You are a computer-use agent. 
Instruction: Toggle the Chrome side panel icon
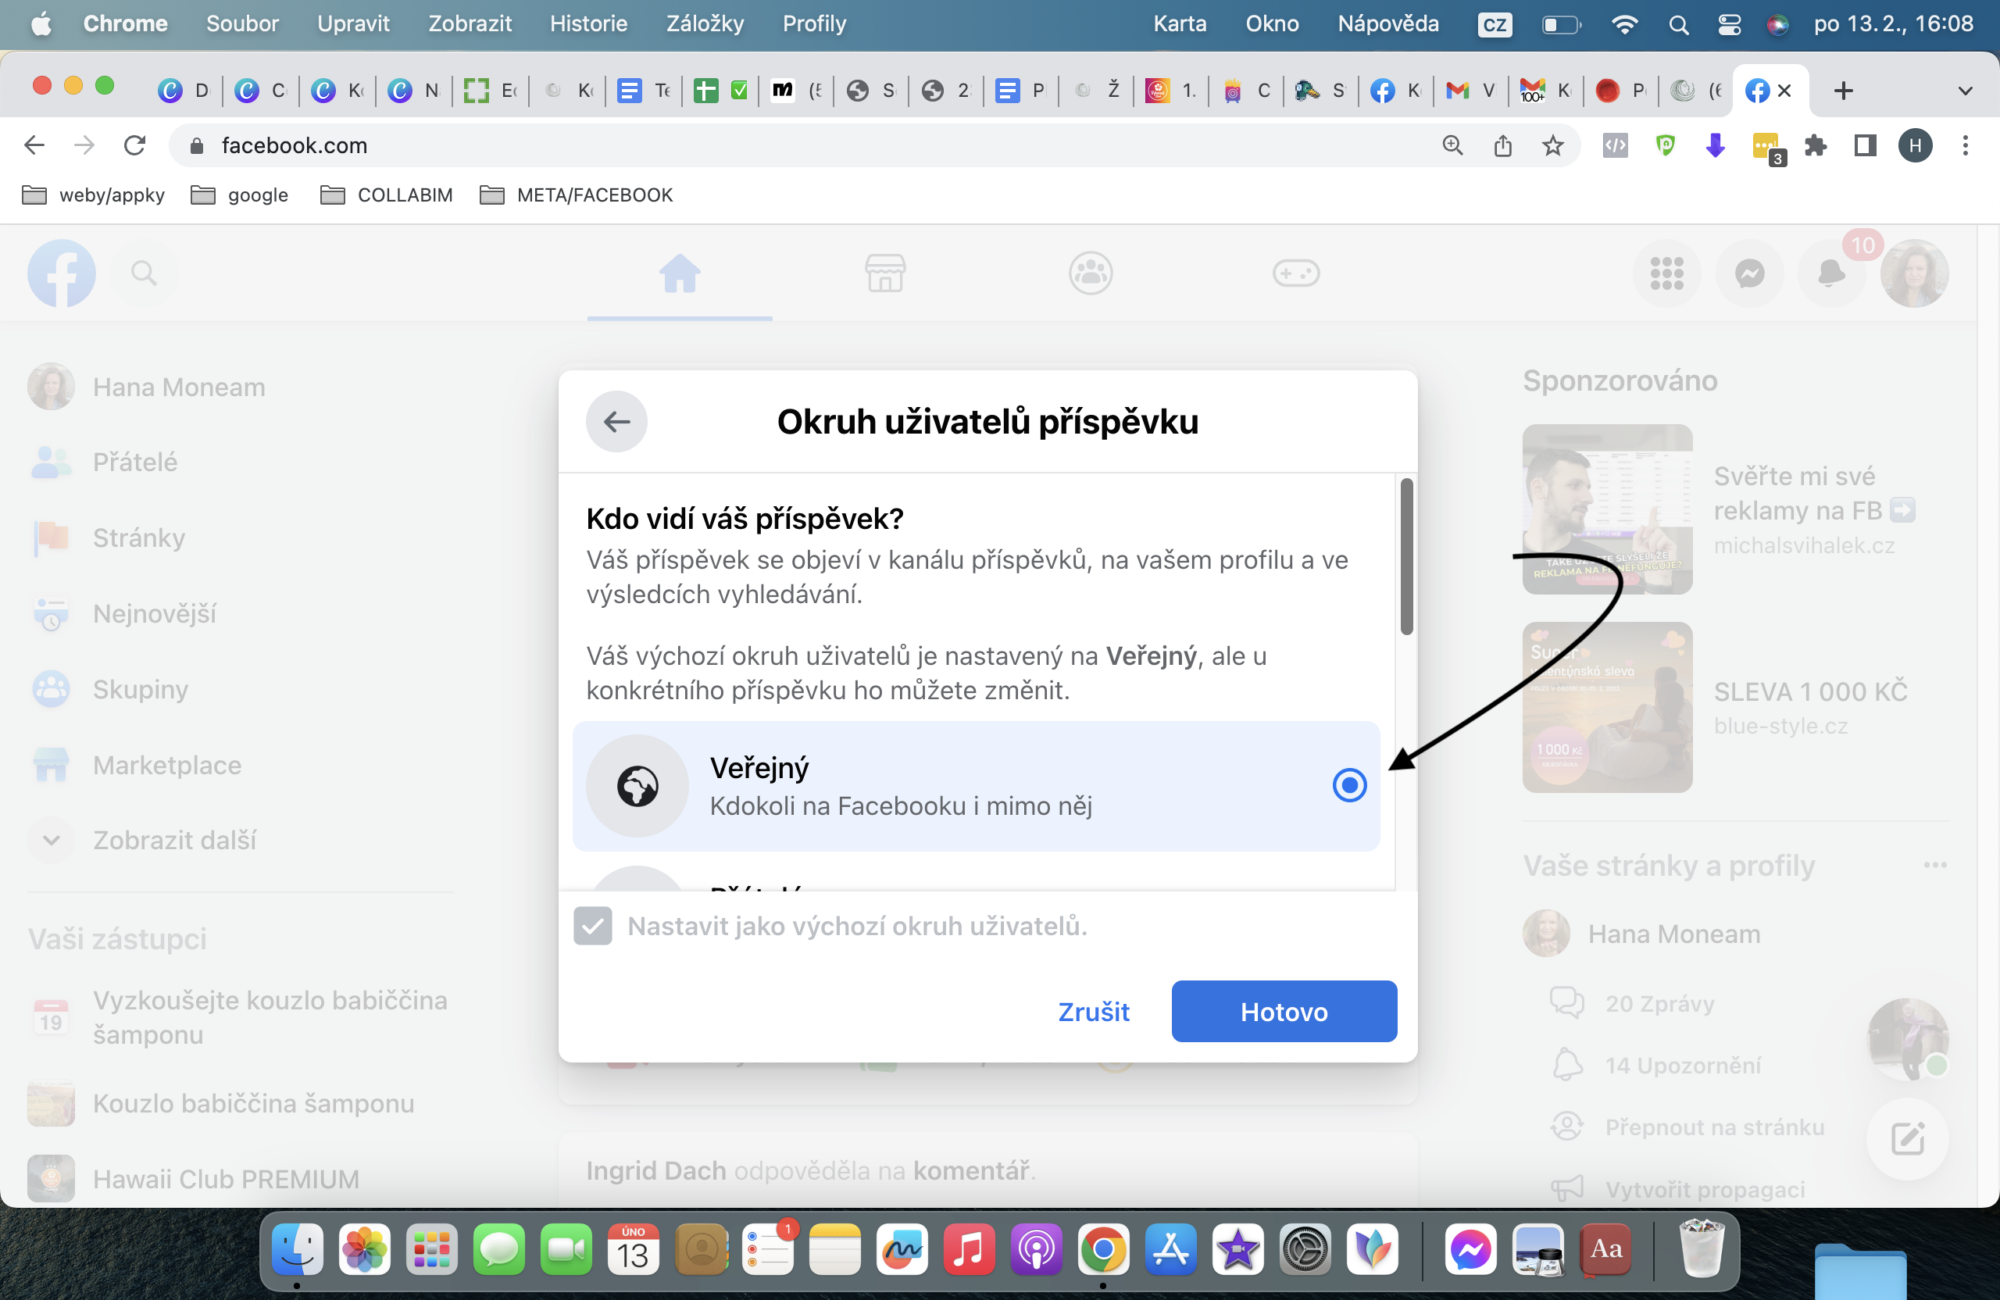click(1865, 146)
